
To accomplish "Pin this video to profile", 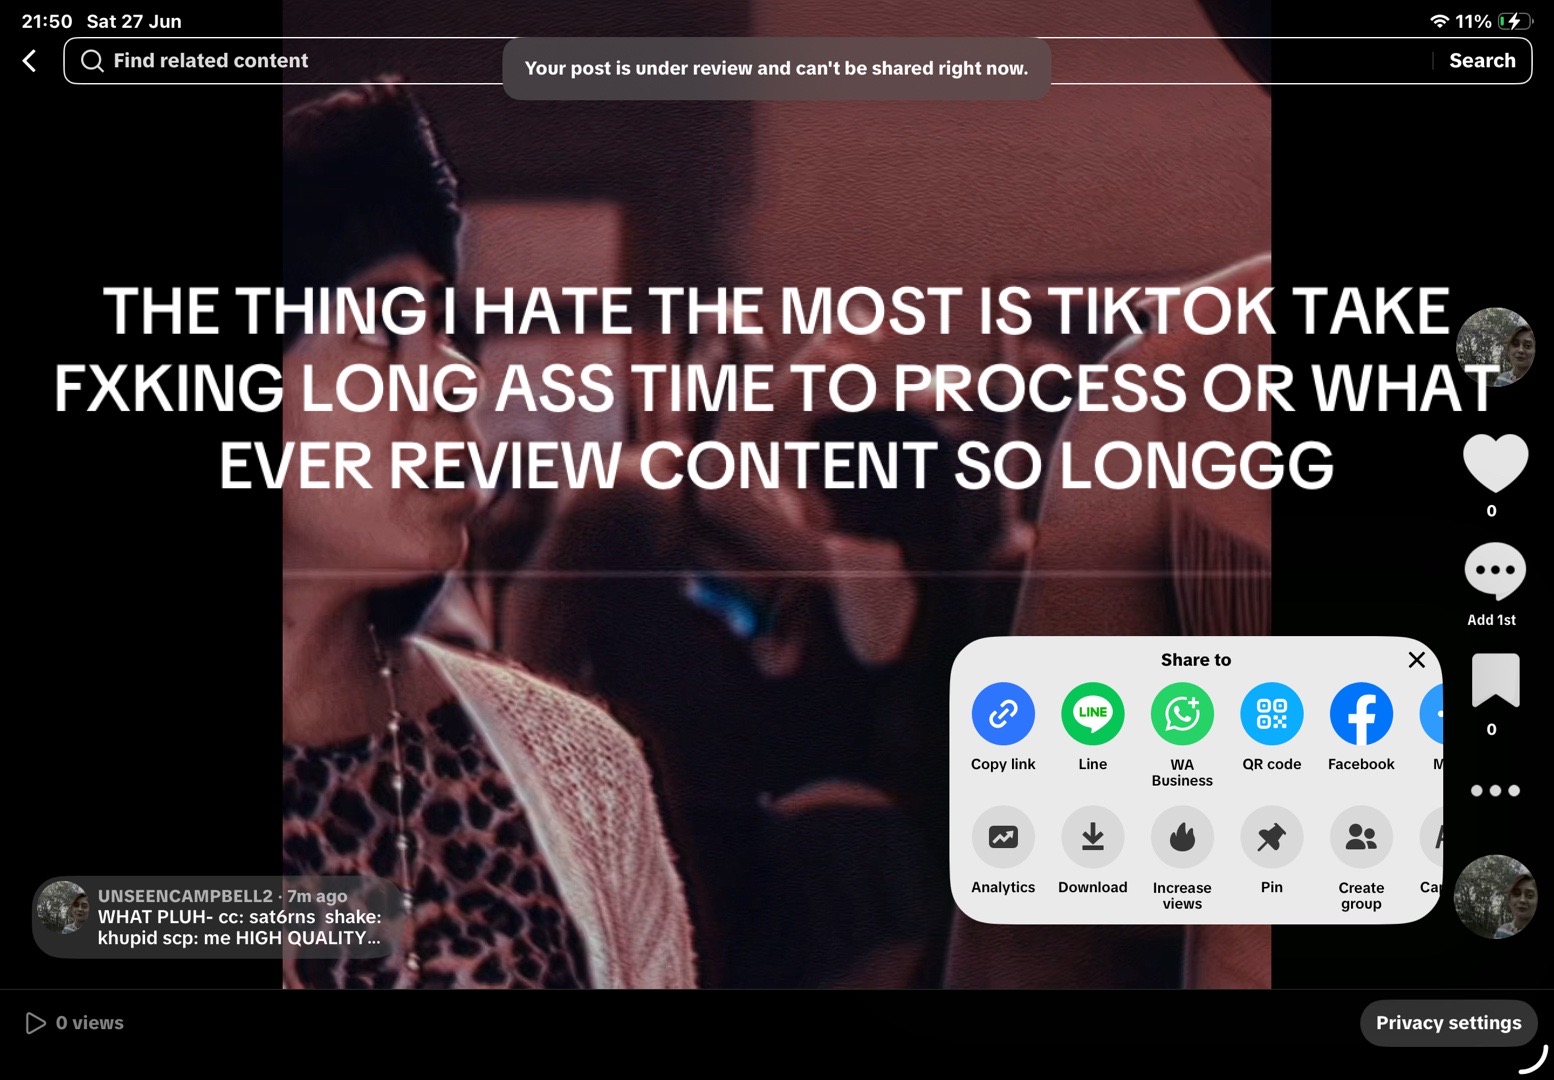I will 1271,837.
